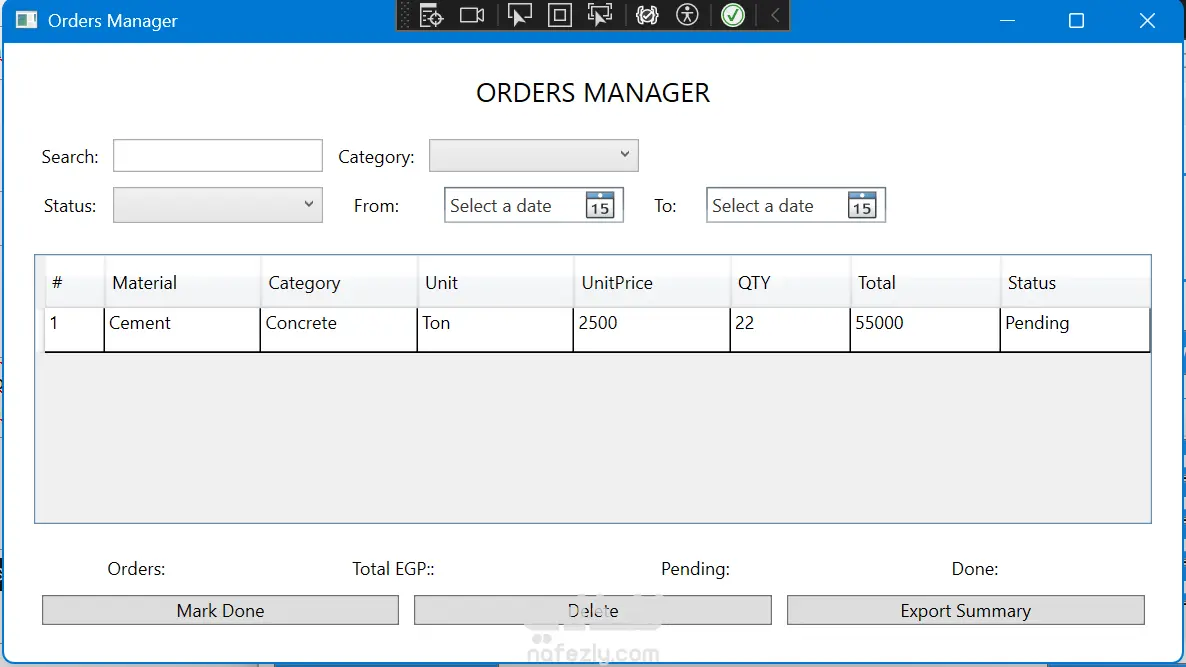Sort by the UnitPrice column header
Screen dimensions: 1186x667
coord(652,282)
